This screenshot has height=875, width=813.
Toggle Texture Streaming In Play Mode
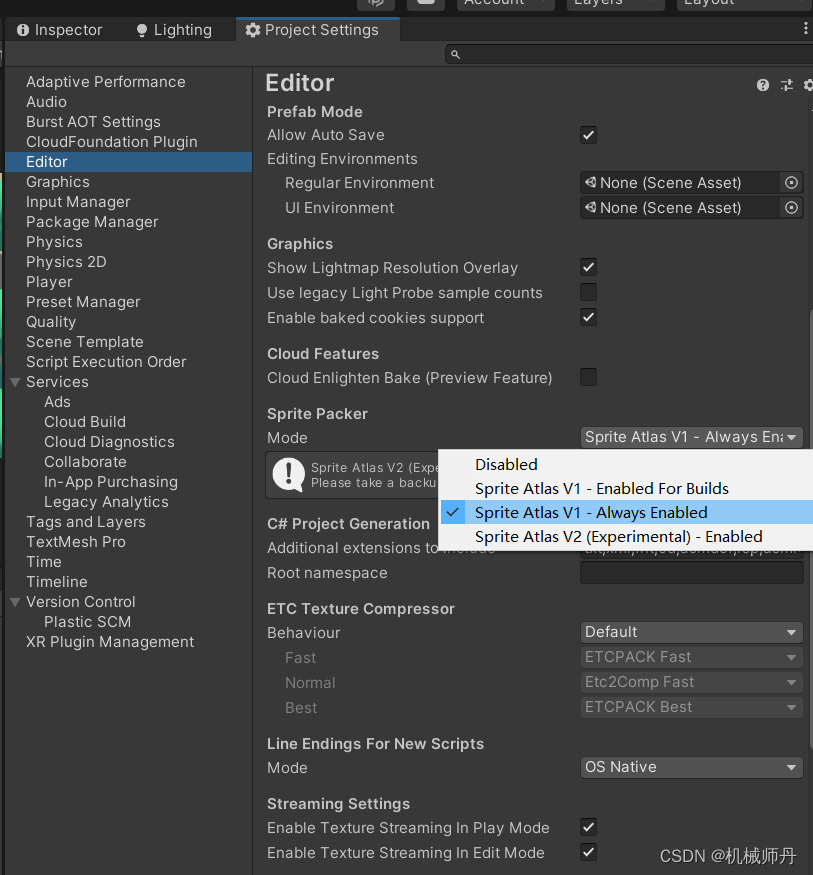[589, 827]
